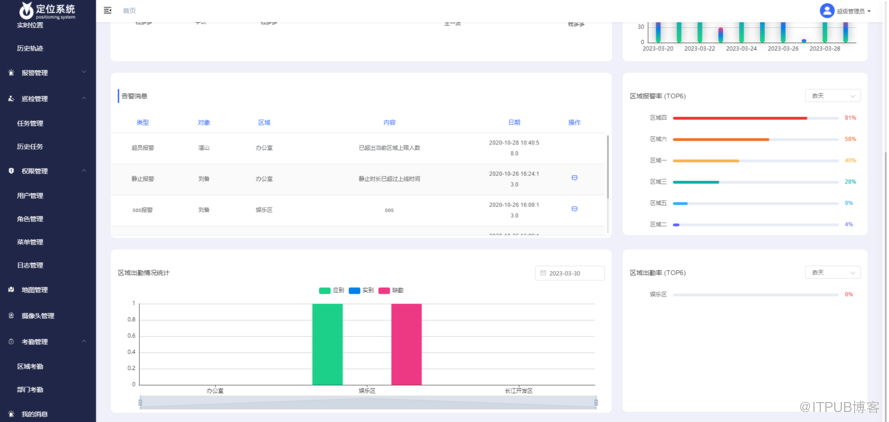Click the 区域四 red progress bar

pyautogui.click(x=740, y=118)
